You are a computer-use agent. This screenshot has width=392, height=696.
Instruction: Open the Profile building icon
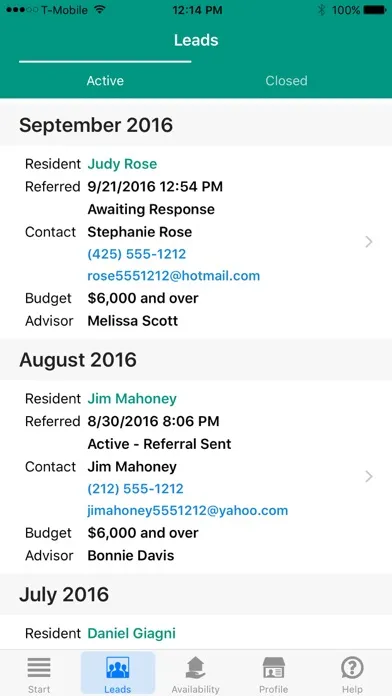coord(273,668)
